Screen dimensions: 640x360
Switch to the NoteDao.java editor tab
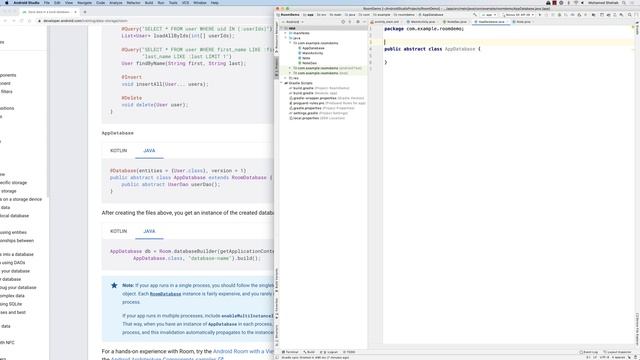[x=456, y=22]
